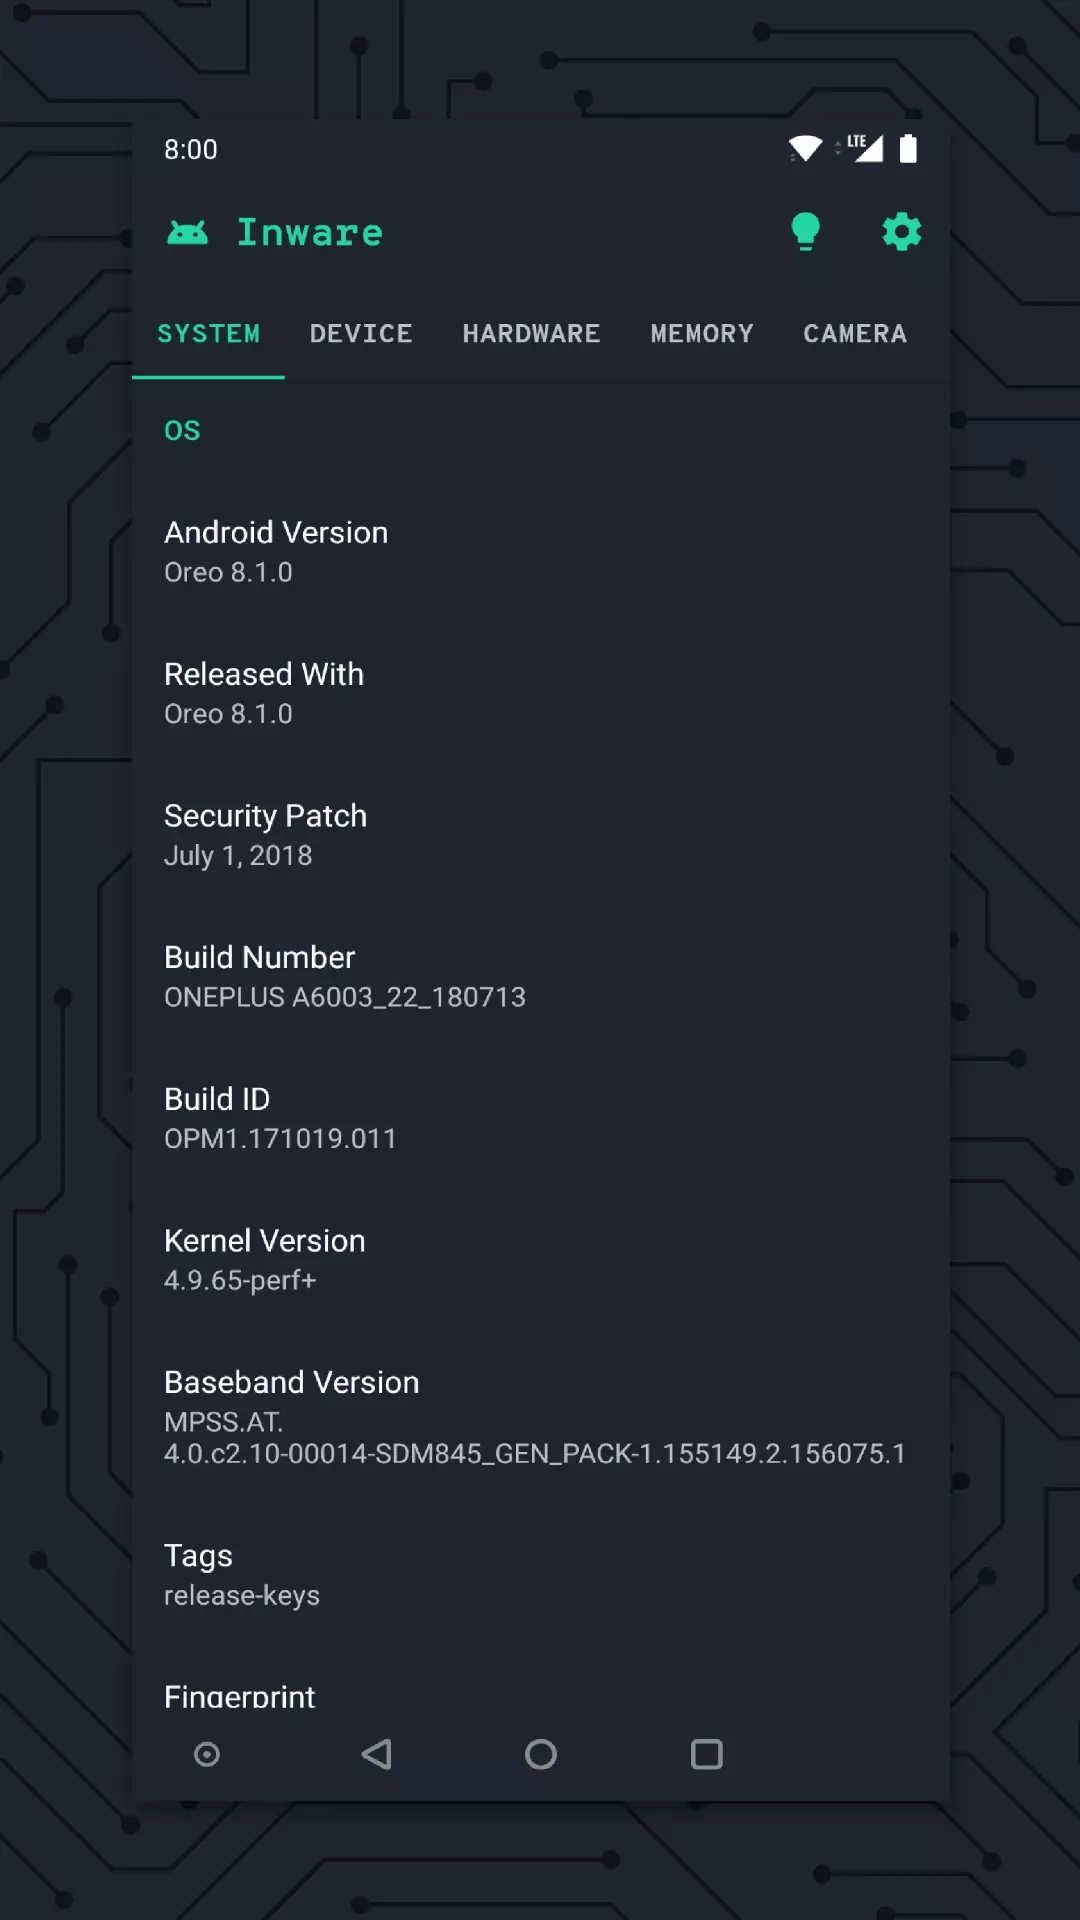Tap the Android Version entry
The height and width of the screenshot is (1920, 1080).
tap(541, 552)
